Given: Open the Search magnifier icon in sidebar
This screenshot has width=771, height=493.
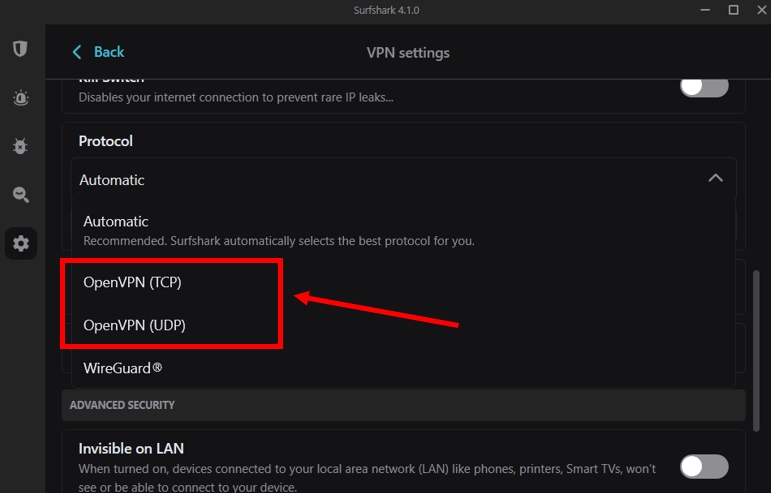Looking at the screenshot, I should [x=20, y=195].
